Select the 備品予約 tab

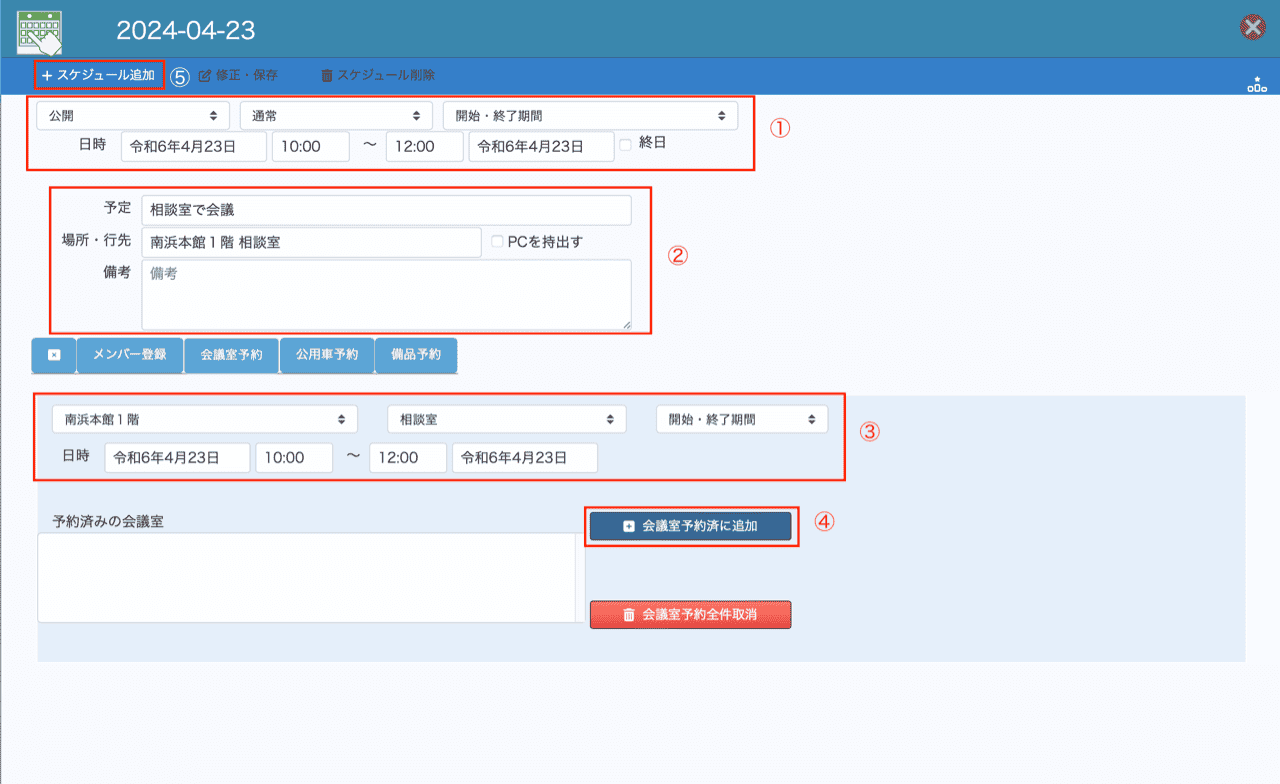coord(416,355)
